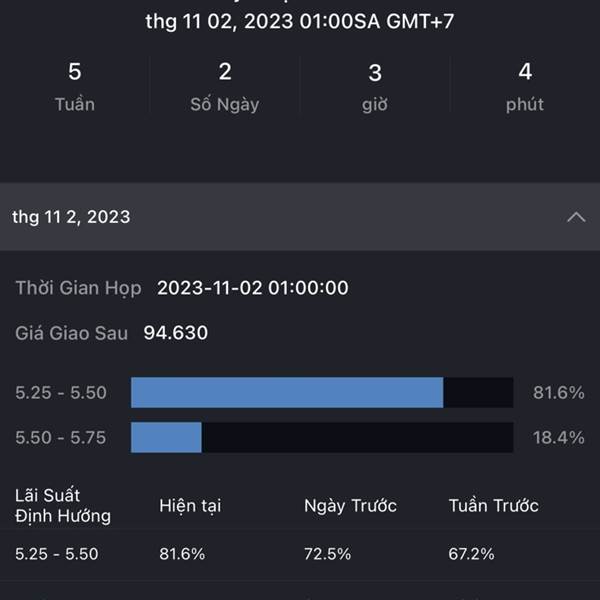Tap the countdown phút counter
Image resolution: width=600 pixels, height=600 pixels.
pyautogui.click(x=525, y=87)
